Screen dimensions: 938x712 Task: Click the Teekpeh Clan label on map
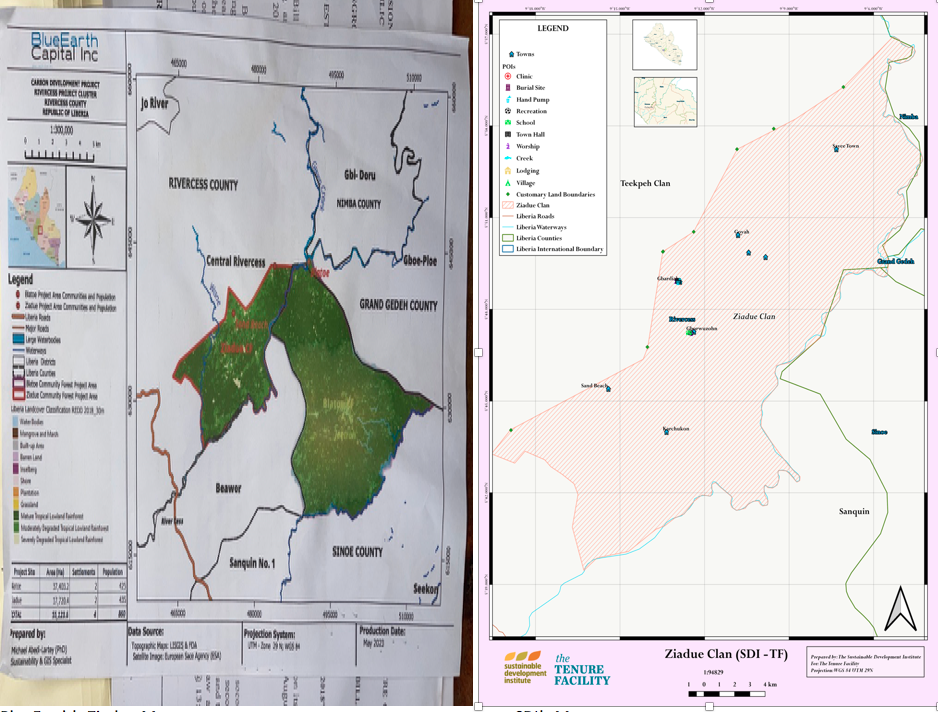645,184
